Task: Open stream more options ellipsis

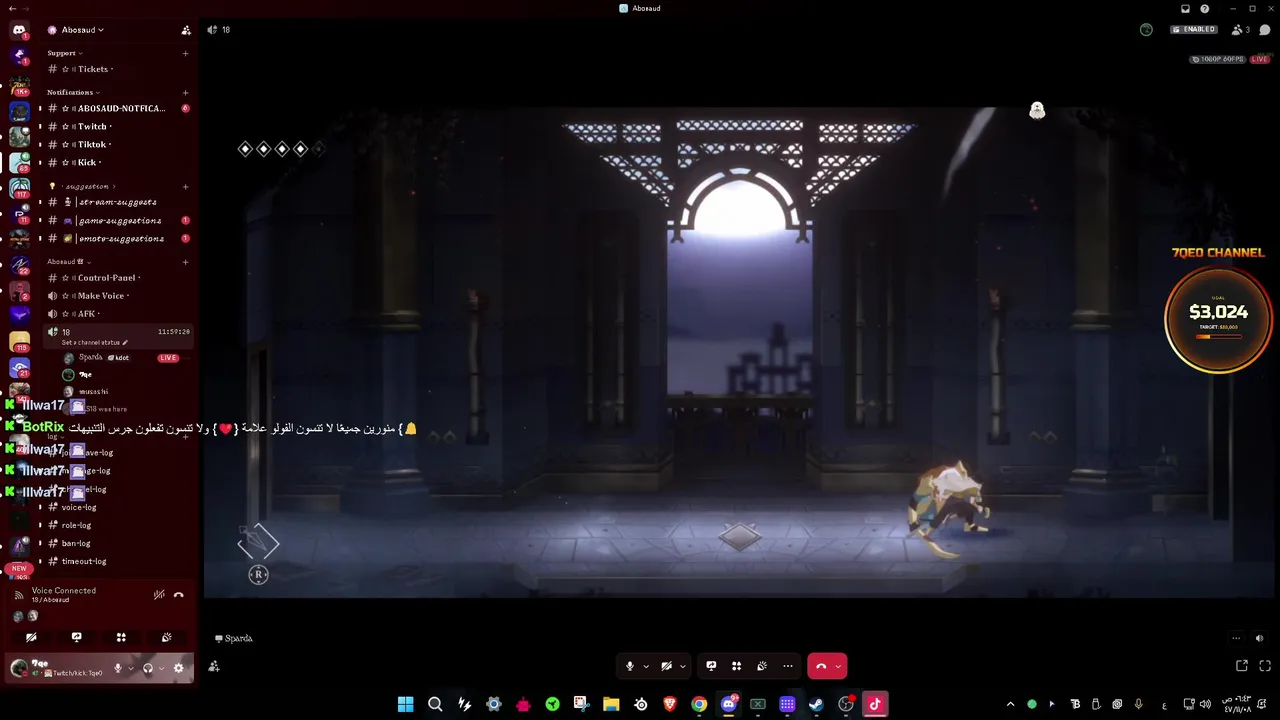Action: [1236, 638]
